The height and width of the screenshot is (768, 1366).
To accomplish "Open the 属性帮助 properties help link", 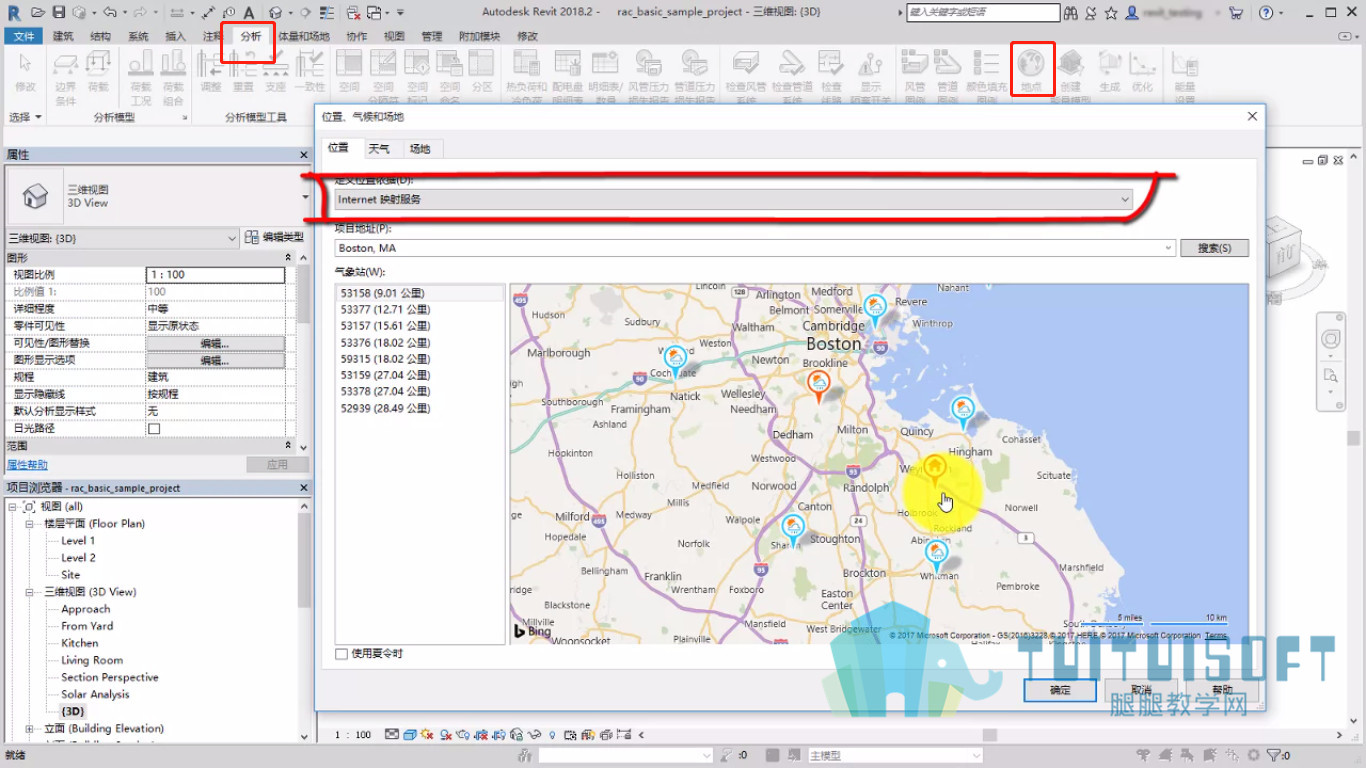I will coord(27,465).
